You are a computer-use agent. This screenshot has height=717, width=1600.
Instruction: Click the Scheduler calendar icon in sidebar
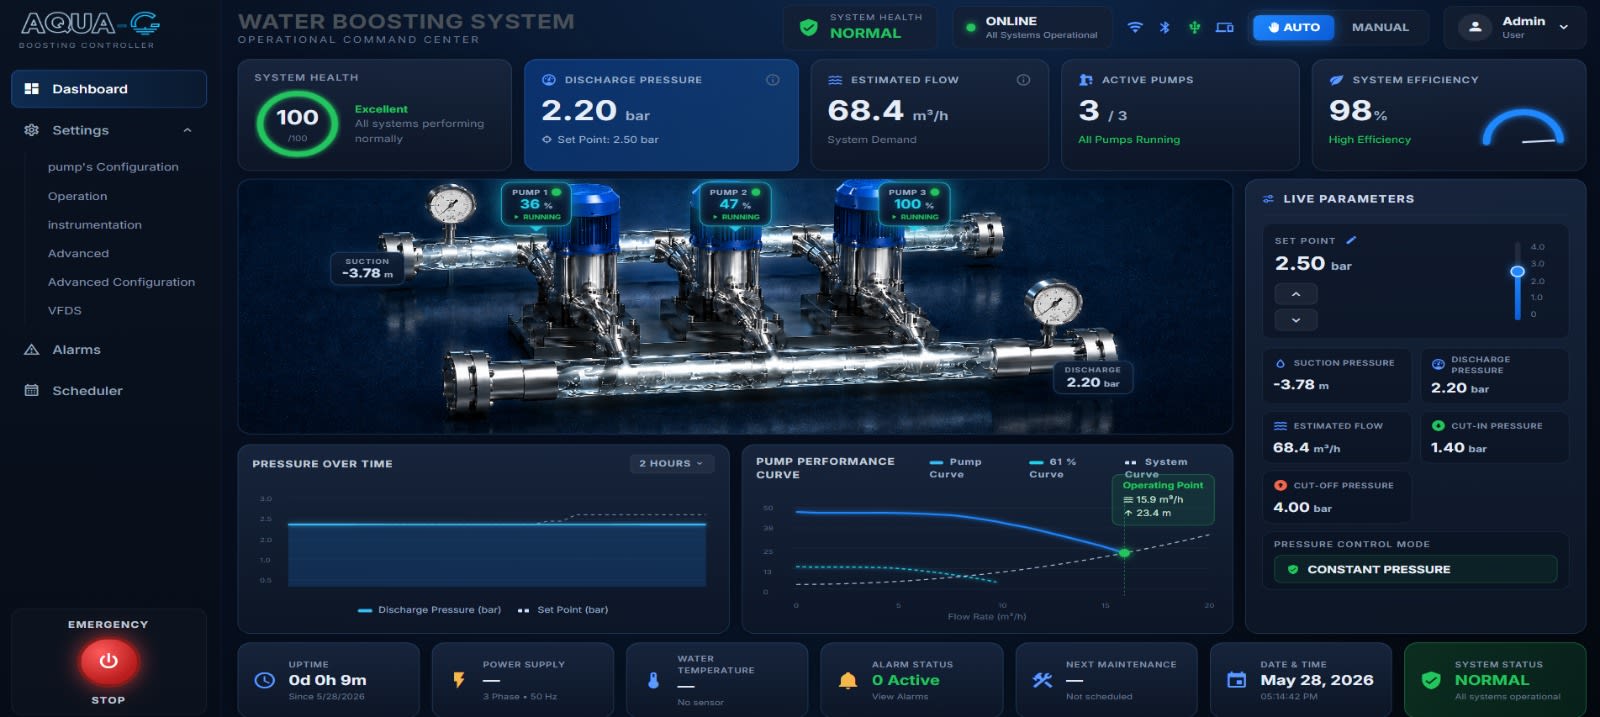[31, 391]
